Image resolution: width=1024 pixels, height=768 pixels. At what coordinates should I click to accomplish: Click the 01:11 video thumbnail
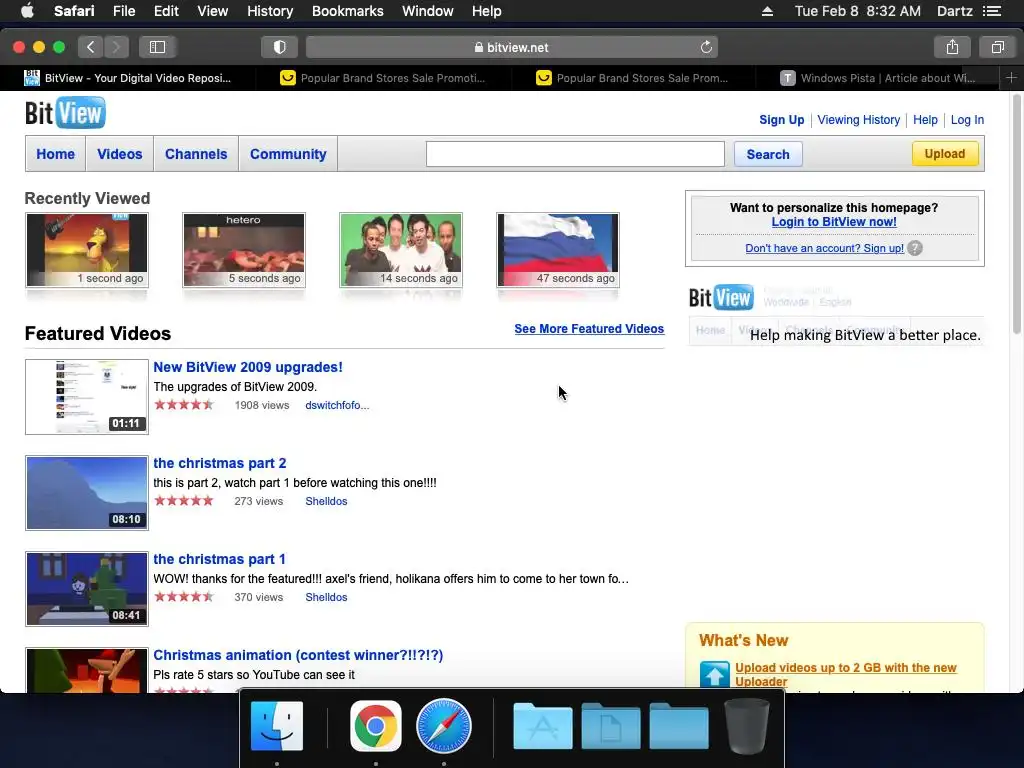point(87,396)
